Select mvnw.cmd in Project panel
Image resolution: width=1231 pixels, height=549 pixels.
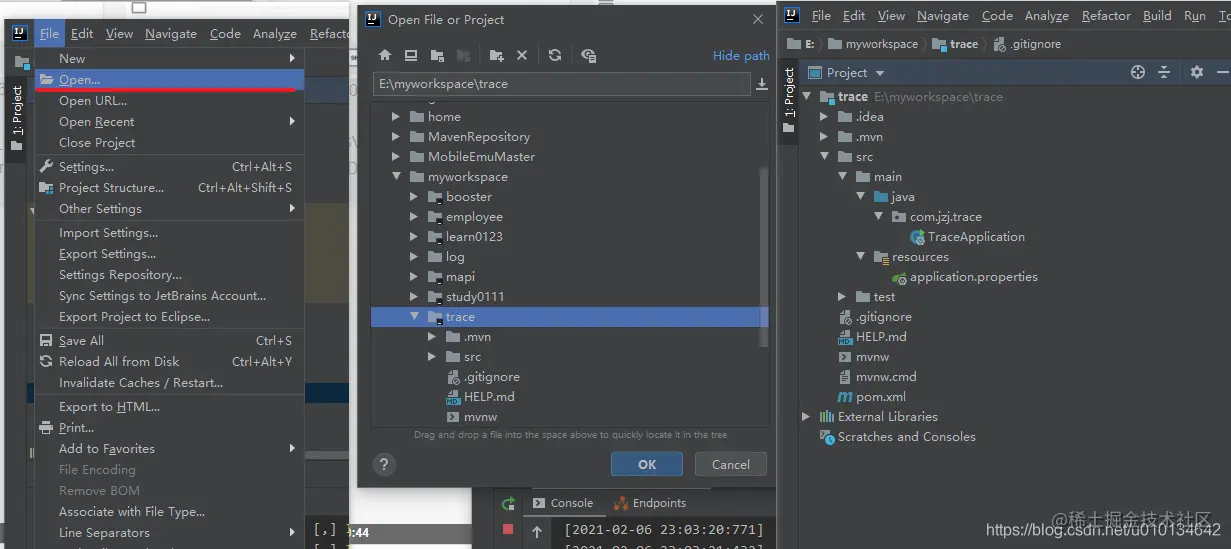(x=886, y=377)
